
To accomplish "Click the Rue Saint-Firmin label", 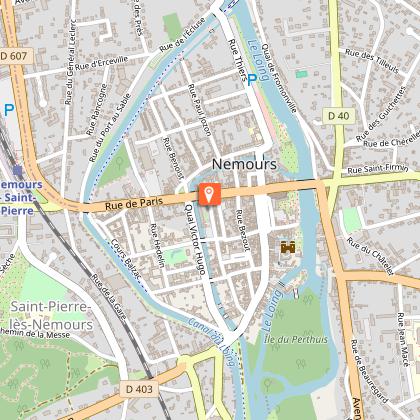I will (x=378, y=169).
